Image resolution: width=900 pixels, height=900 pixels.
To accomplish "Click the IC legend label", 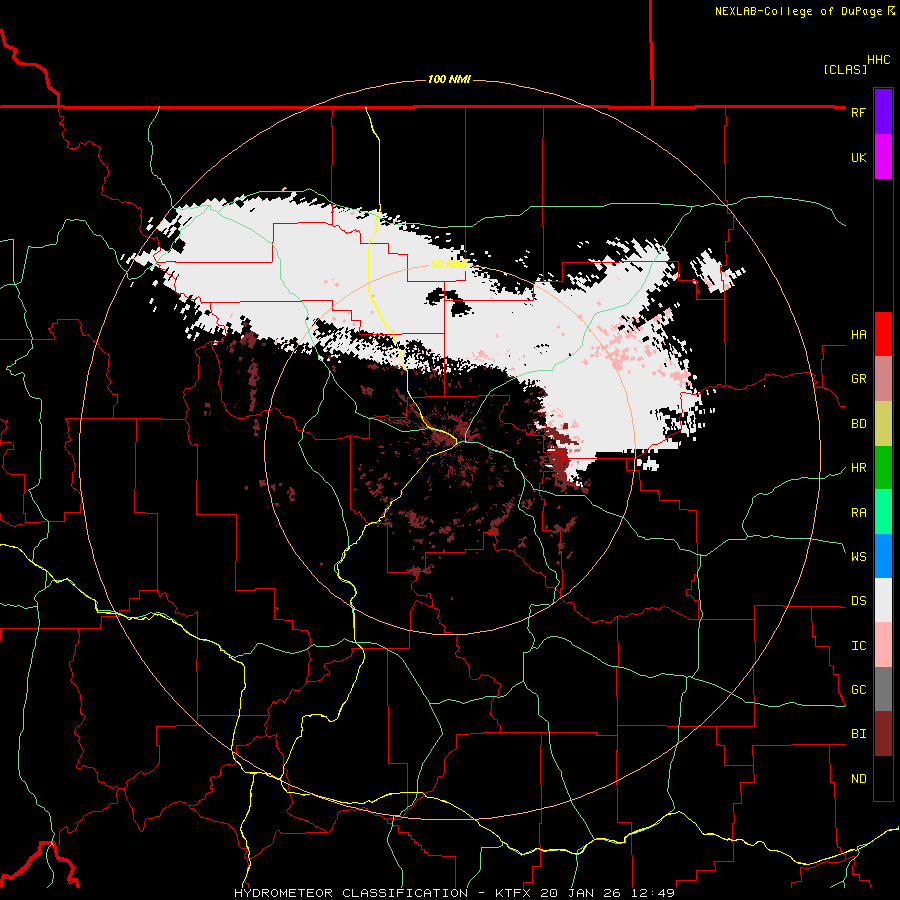I will pos(858,646).
